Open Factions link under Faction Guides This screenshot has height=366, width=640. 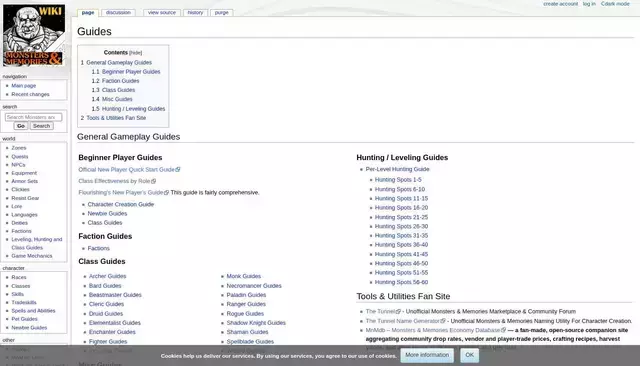(99, 248)
